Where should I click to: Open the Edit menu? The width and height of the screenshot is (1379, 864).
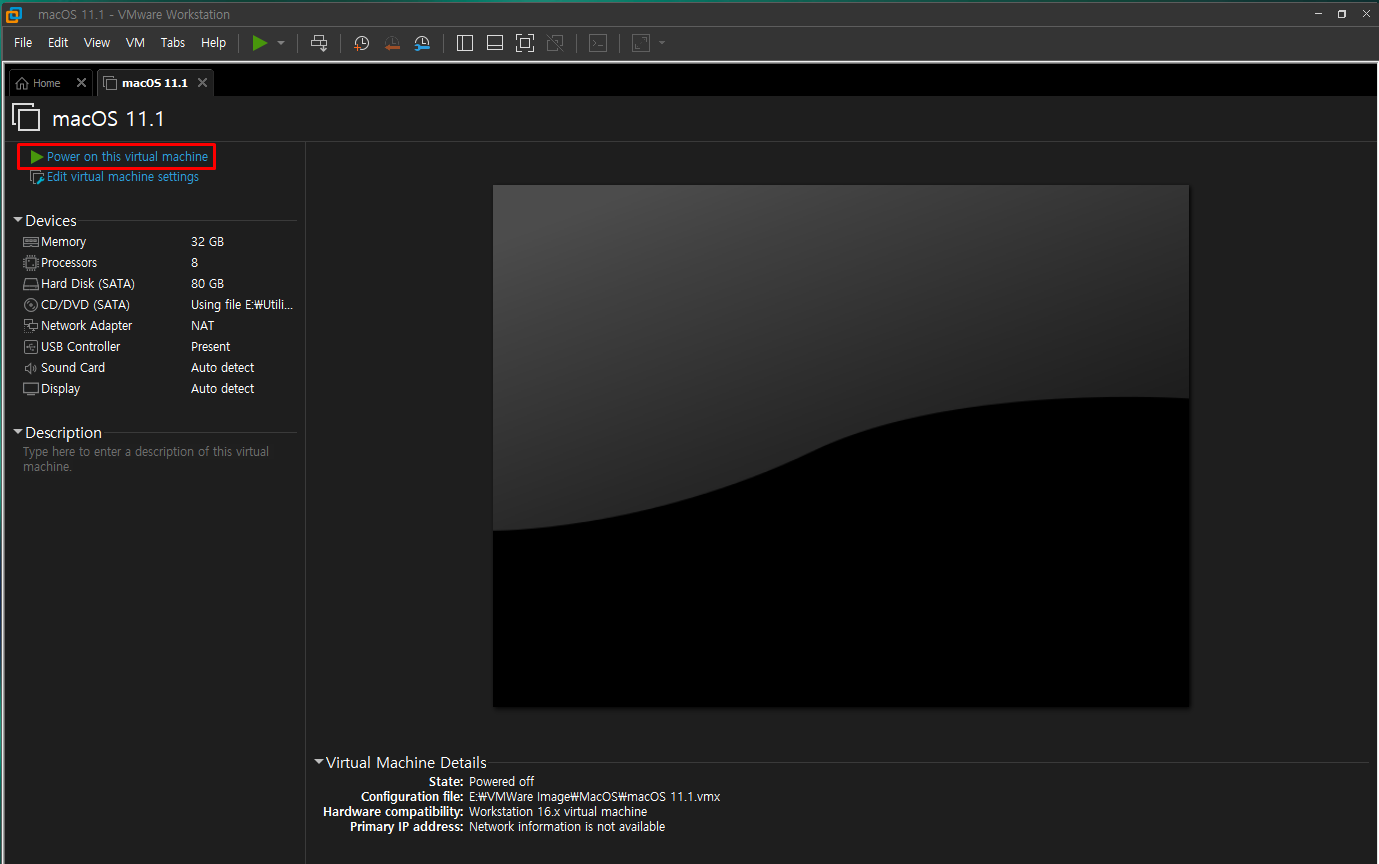click(x=58, y=43)
